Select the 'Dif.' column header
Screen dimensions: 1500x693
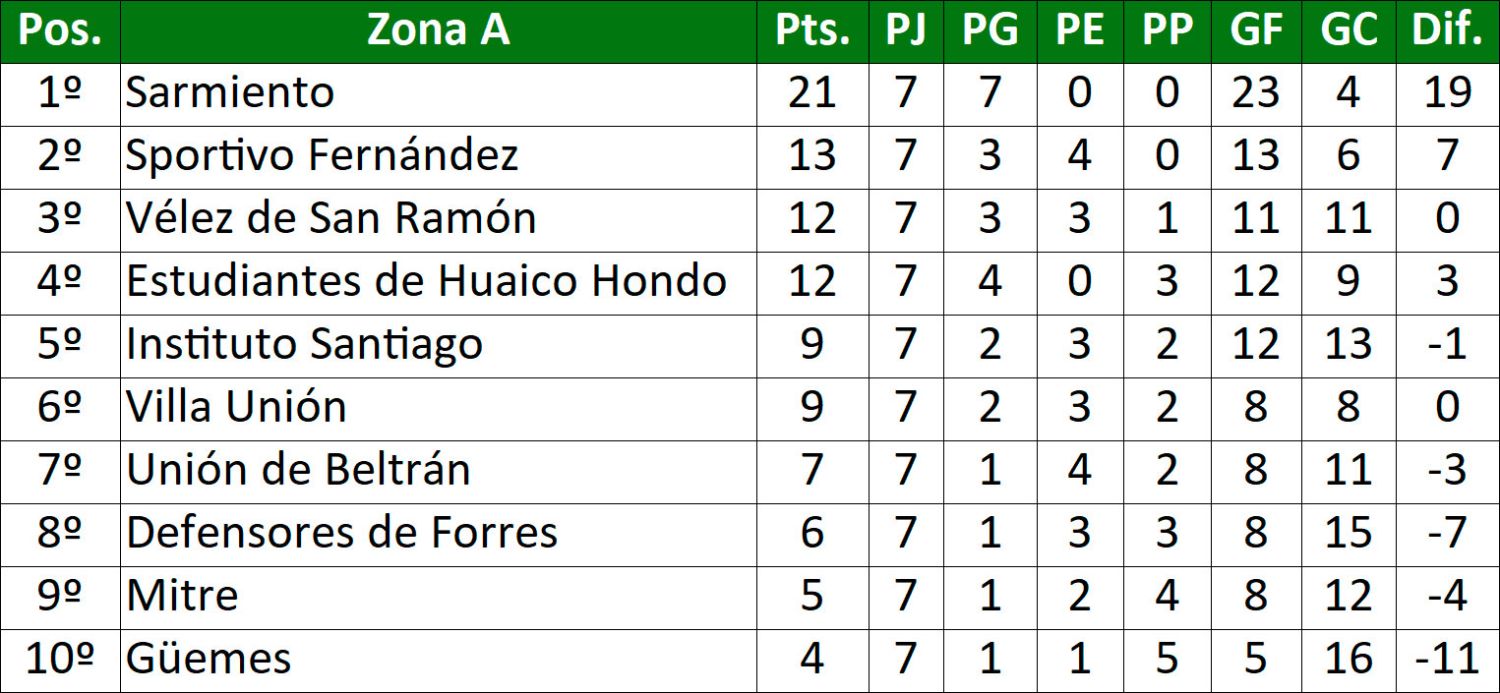(x=1446, y=31)
